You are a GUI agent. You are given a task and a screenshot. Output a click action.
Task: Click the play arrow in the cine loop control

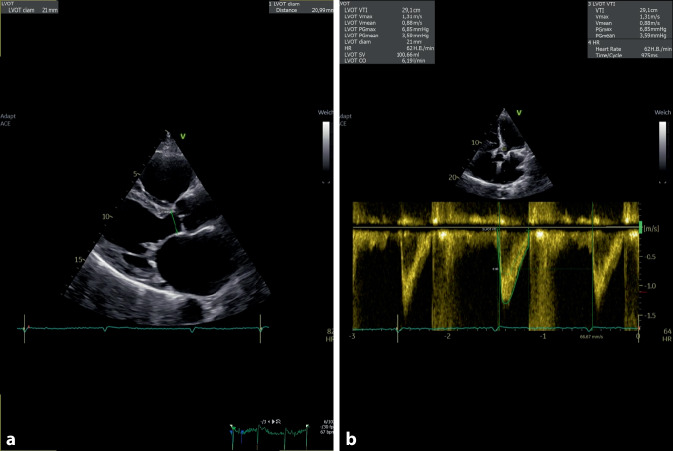coord(273,422)
